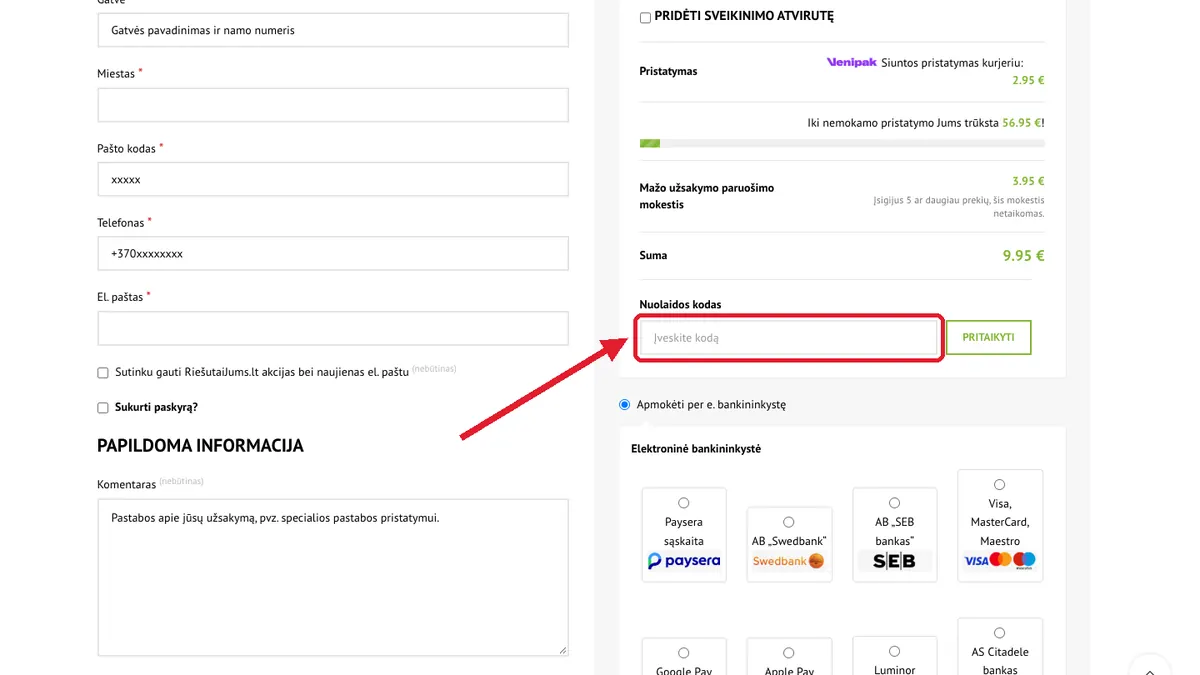This screenshot has height=675, width=1200.
Task: Focus the discount code 'Įveskite kodą' field
Action: (x=788, y=338)
